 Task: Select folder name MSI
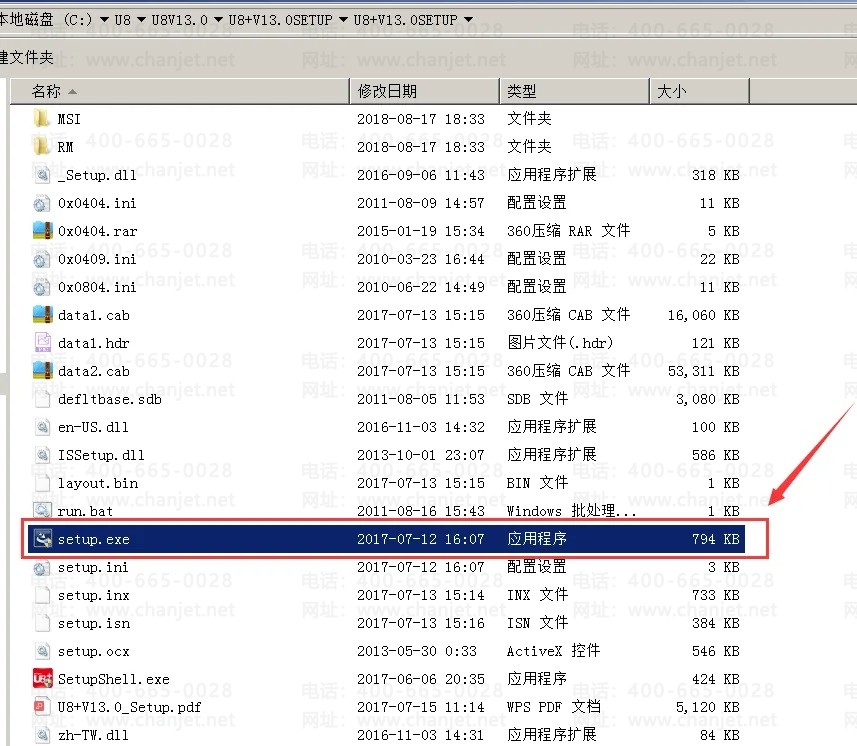pos(69,119)
